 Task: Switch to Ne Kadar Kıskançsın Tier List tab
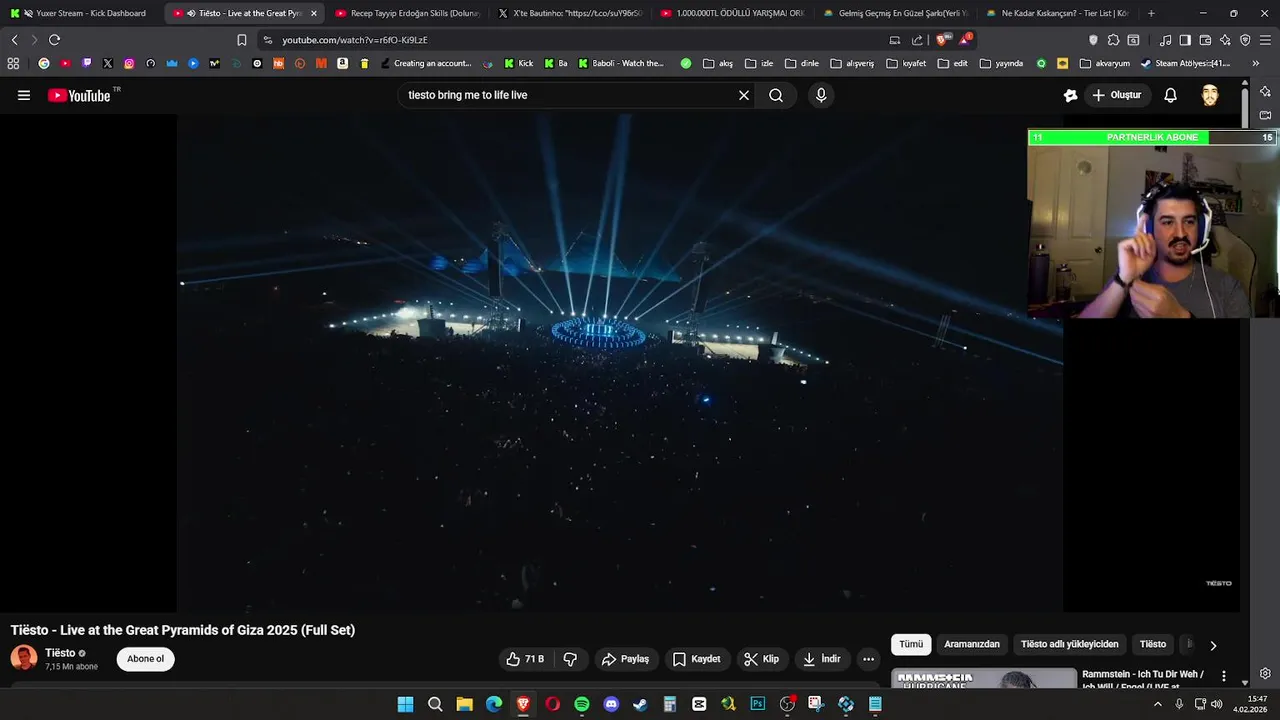click(x=1058, y=13)
